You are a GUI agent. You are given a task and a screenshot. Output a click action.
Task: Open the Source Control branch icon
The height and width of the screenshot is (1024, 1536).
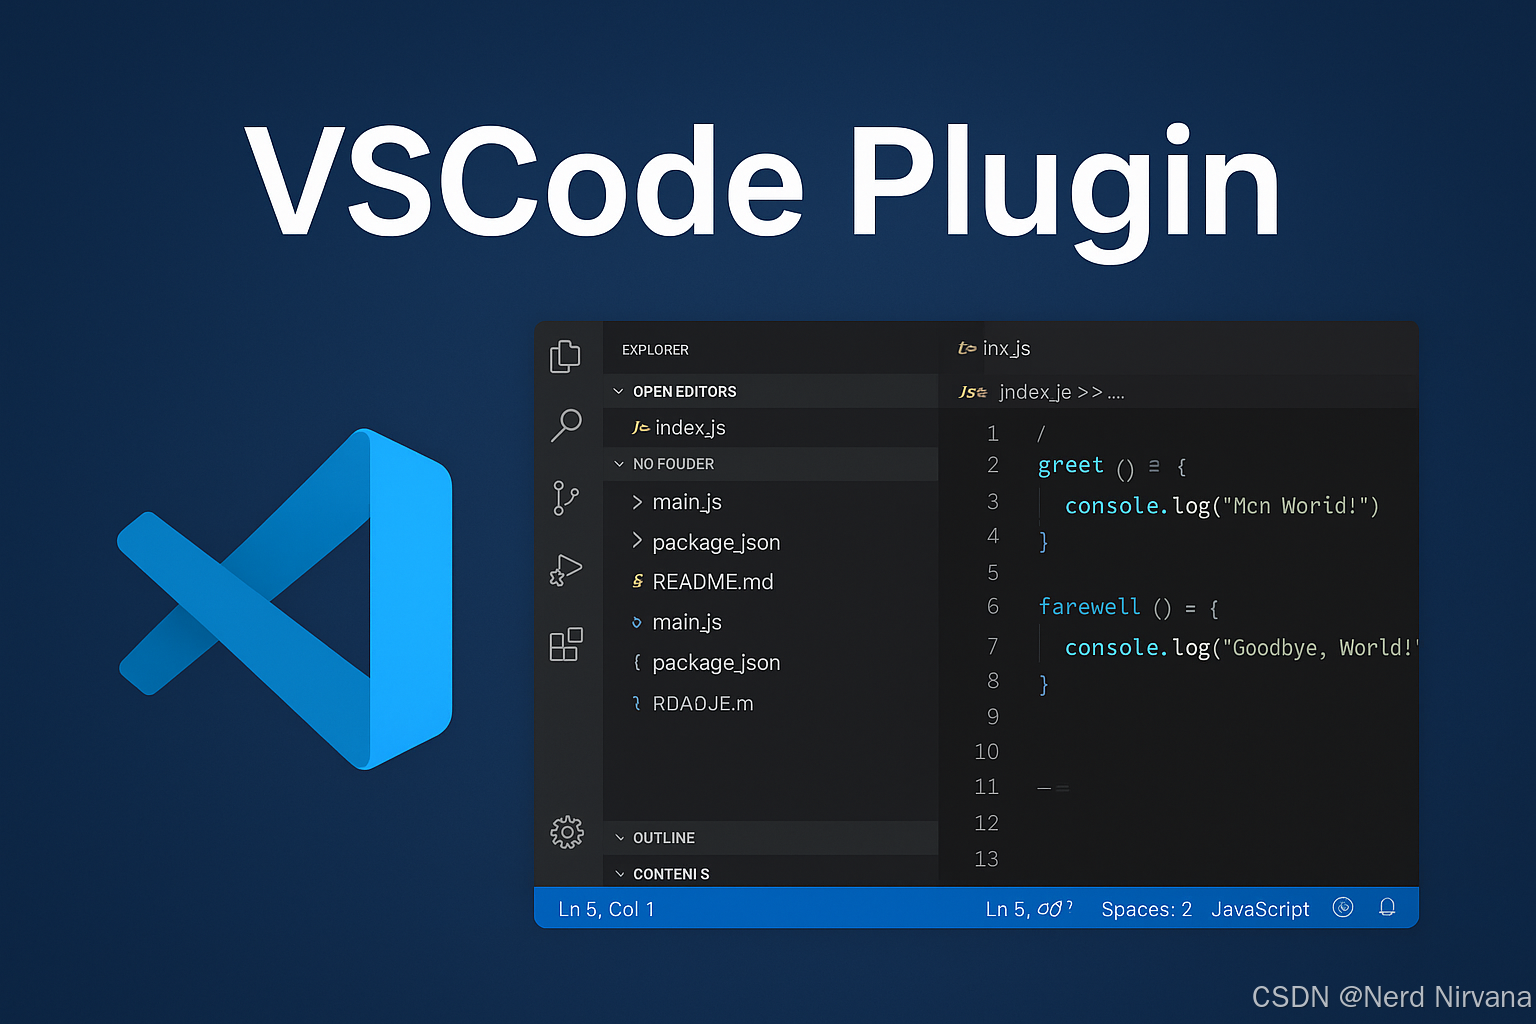566,498
